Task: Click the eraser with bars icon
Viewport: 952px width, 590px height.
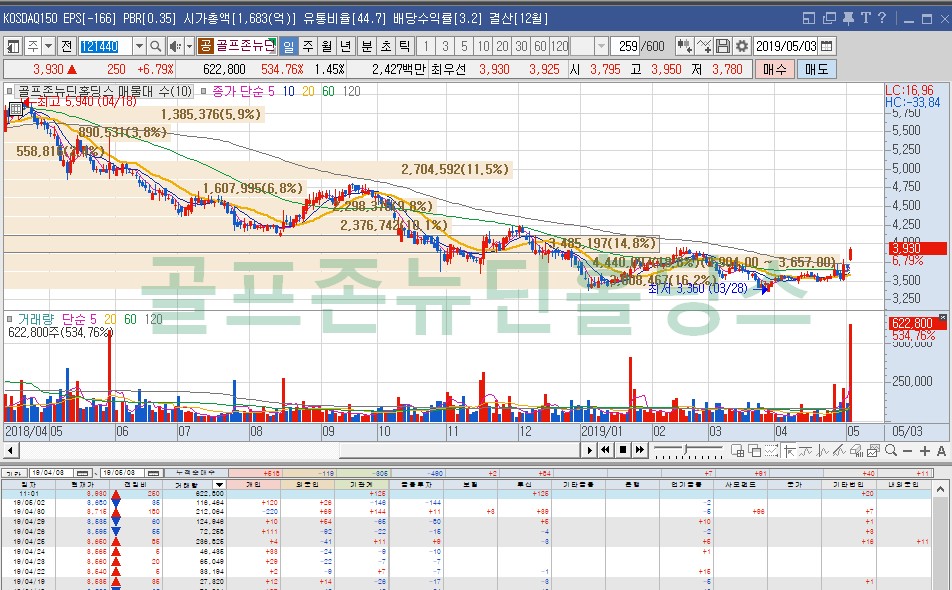Action: [857, 450]
